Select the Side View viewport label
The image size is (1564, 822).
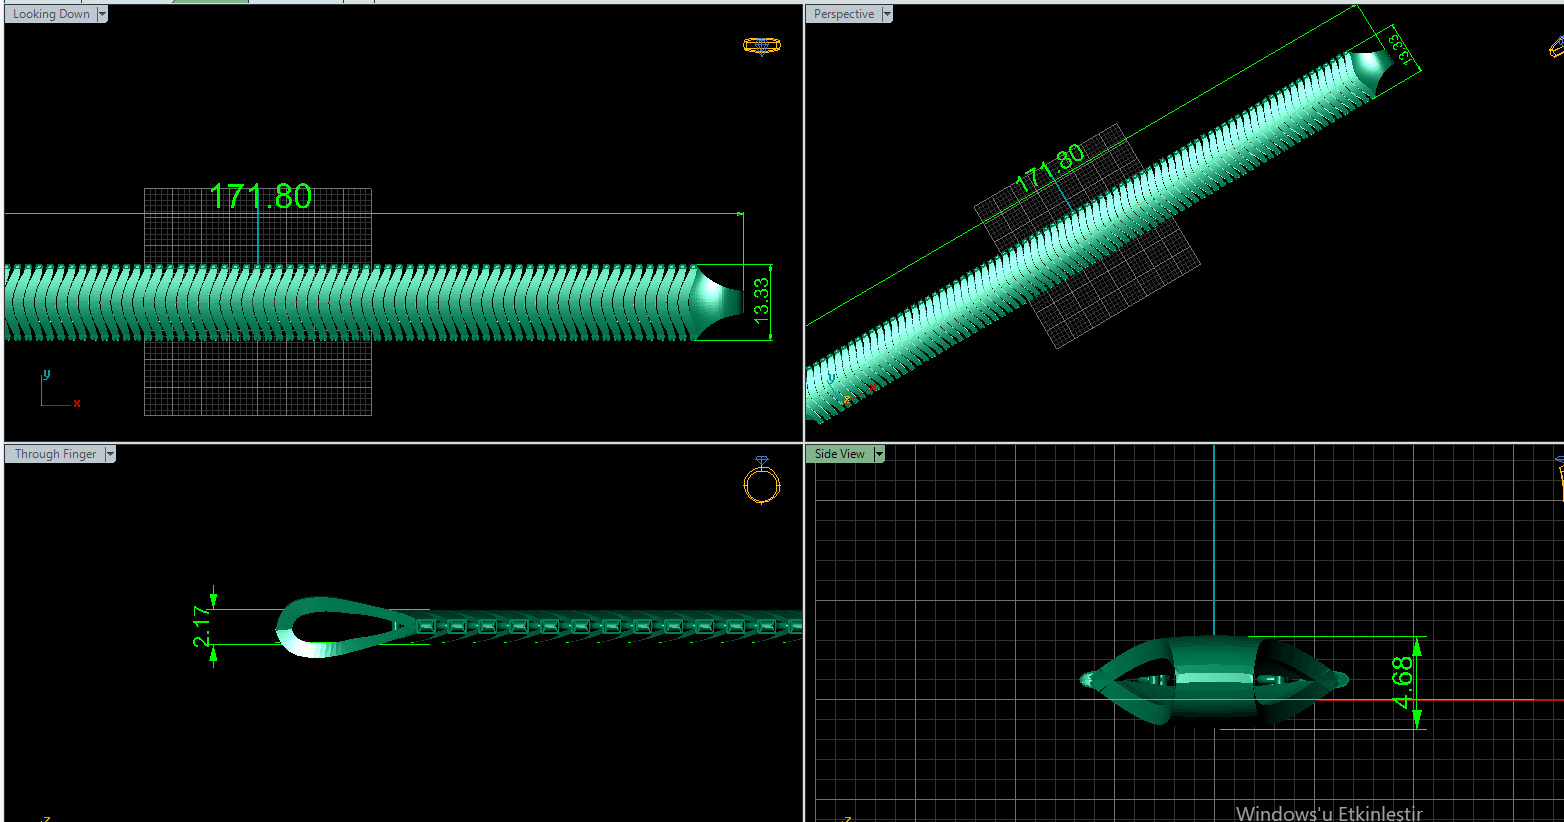pyautogui.click(x=840, y=454)
